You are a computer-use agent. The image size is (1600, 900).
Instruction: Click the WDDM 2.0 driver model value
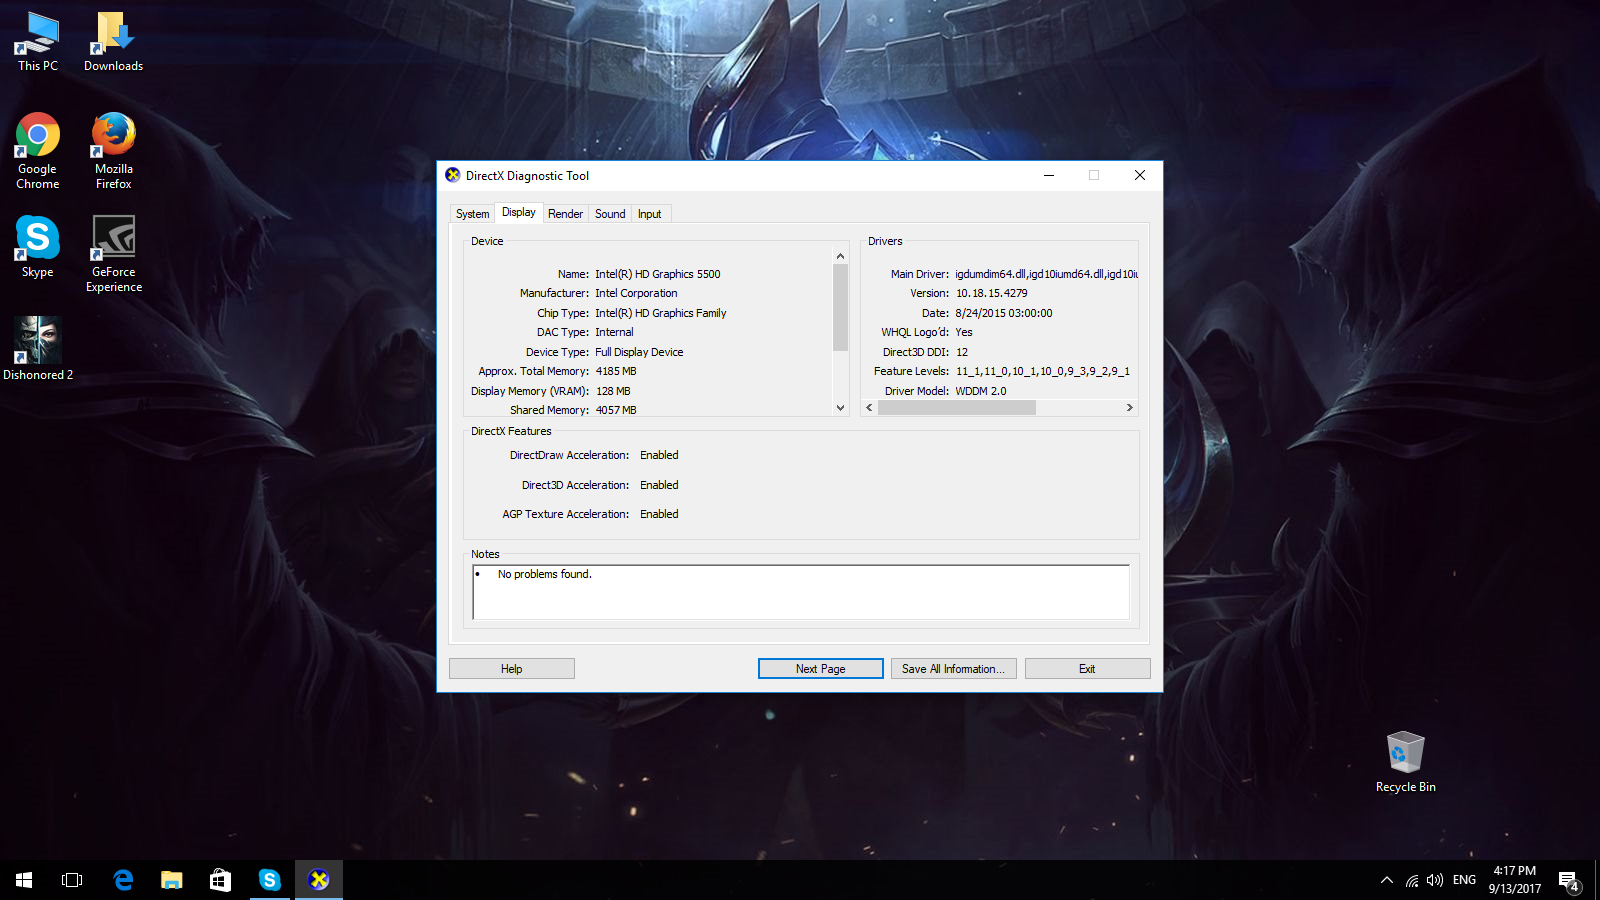(981, 391)
